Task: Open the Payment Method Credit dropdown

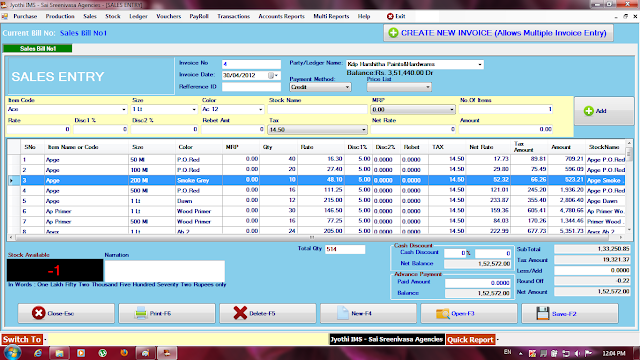Action: click(x=347, y=87)
